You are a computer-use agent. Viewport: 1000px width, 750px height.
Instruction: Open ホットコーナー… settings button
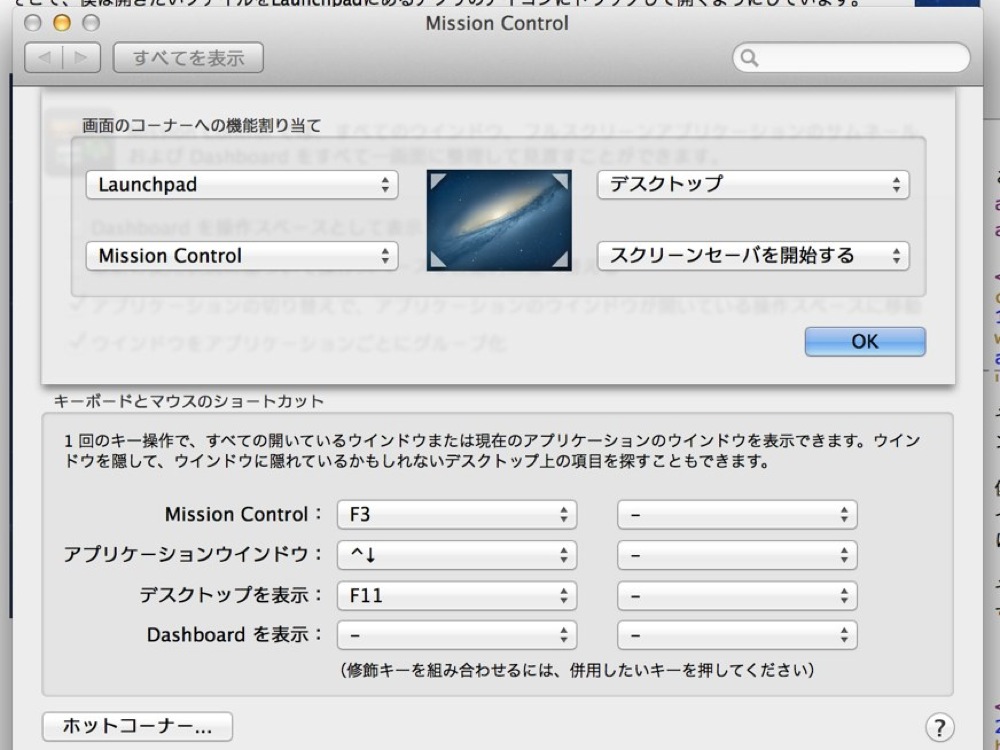(137, 726)
